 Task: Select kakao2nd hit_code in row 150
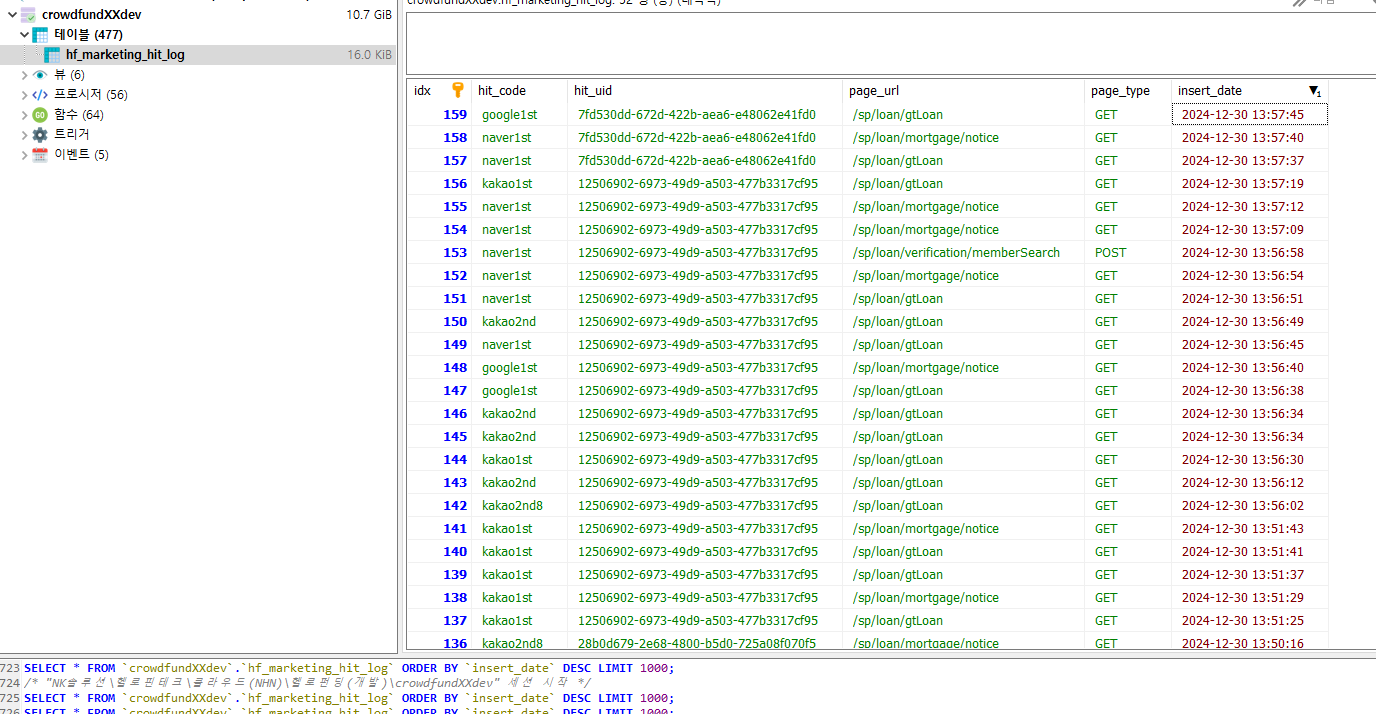click(519, 322)
